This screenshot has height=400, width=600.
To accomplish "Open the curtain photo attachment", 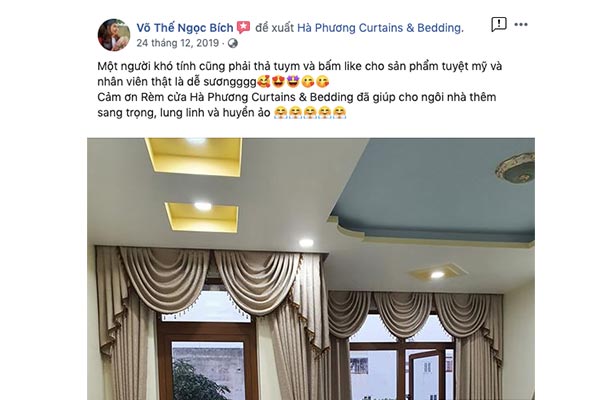I will (311, 269).
